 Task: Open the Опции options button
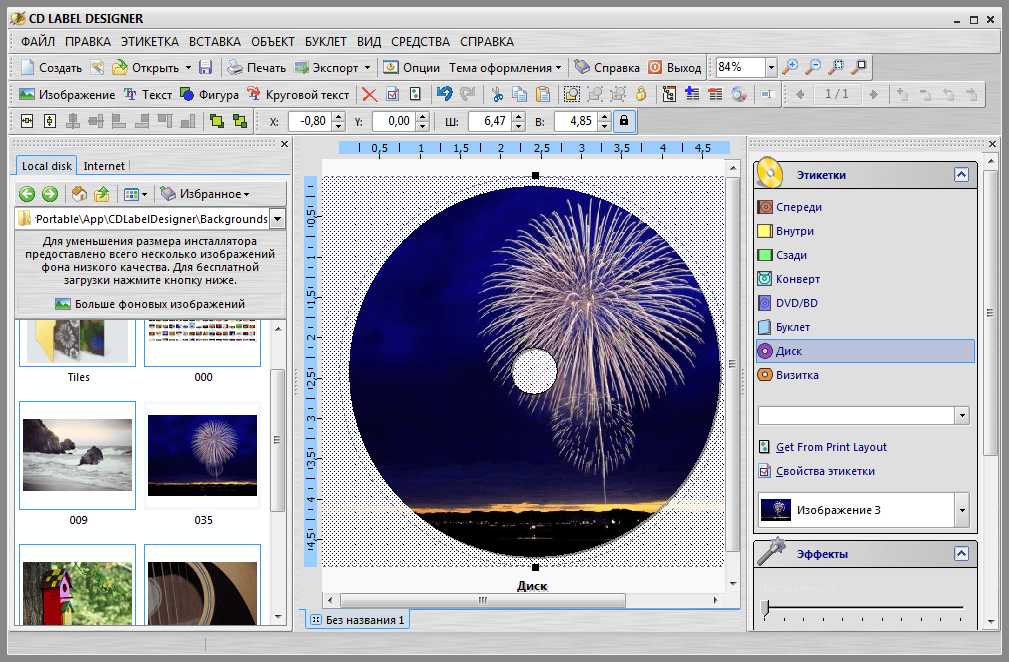coord(411,68)
